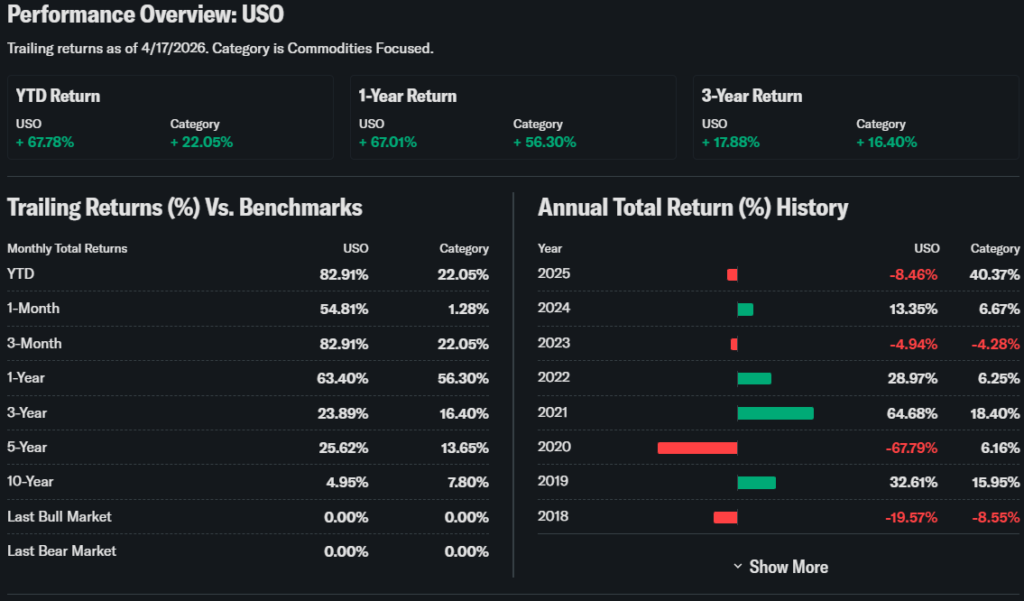The image size is (1024, 601).
Task: Click the Year column header in history table
Action: coord(550,249)
